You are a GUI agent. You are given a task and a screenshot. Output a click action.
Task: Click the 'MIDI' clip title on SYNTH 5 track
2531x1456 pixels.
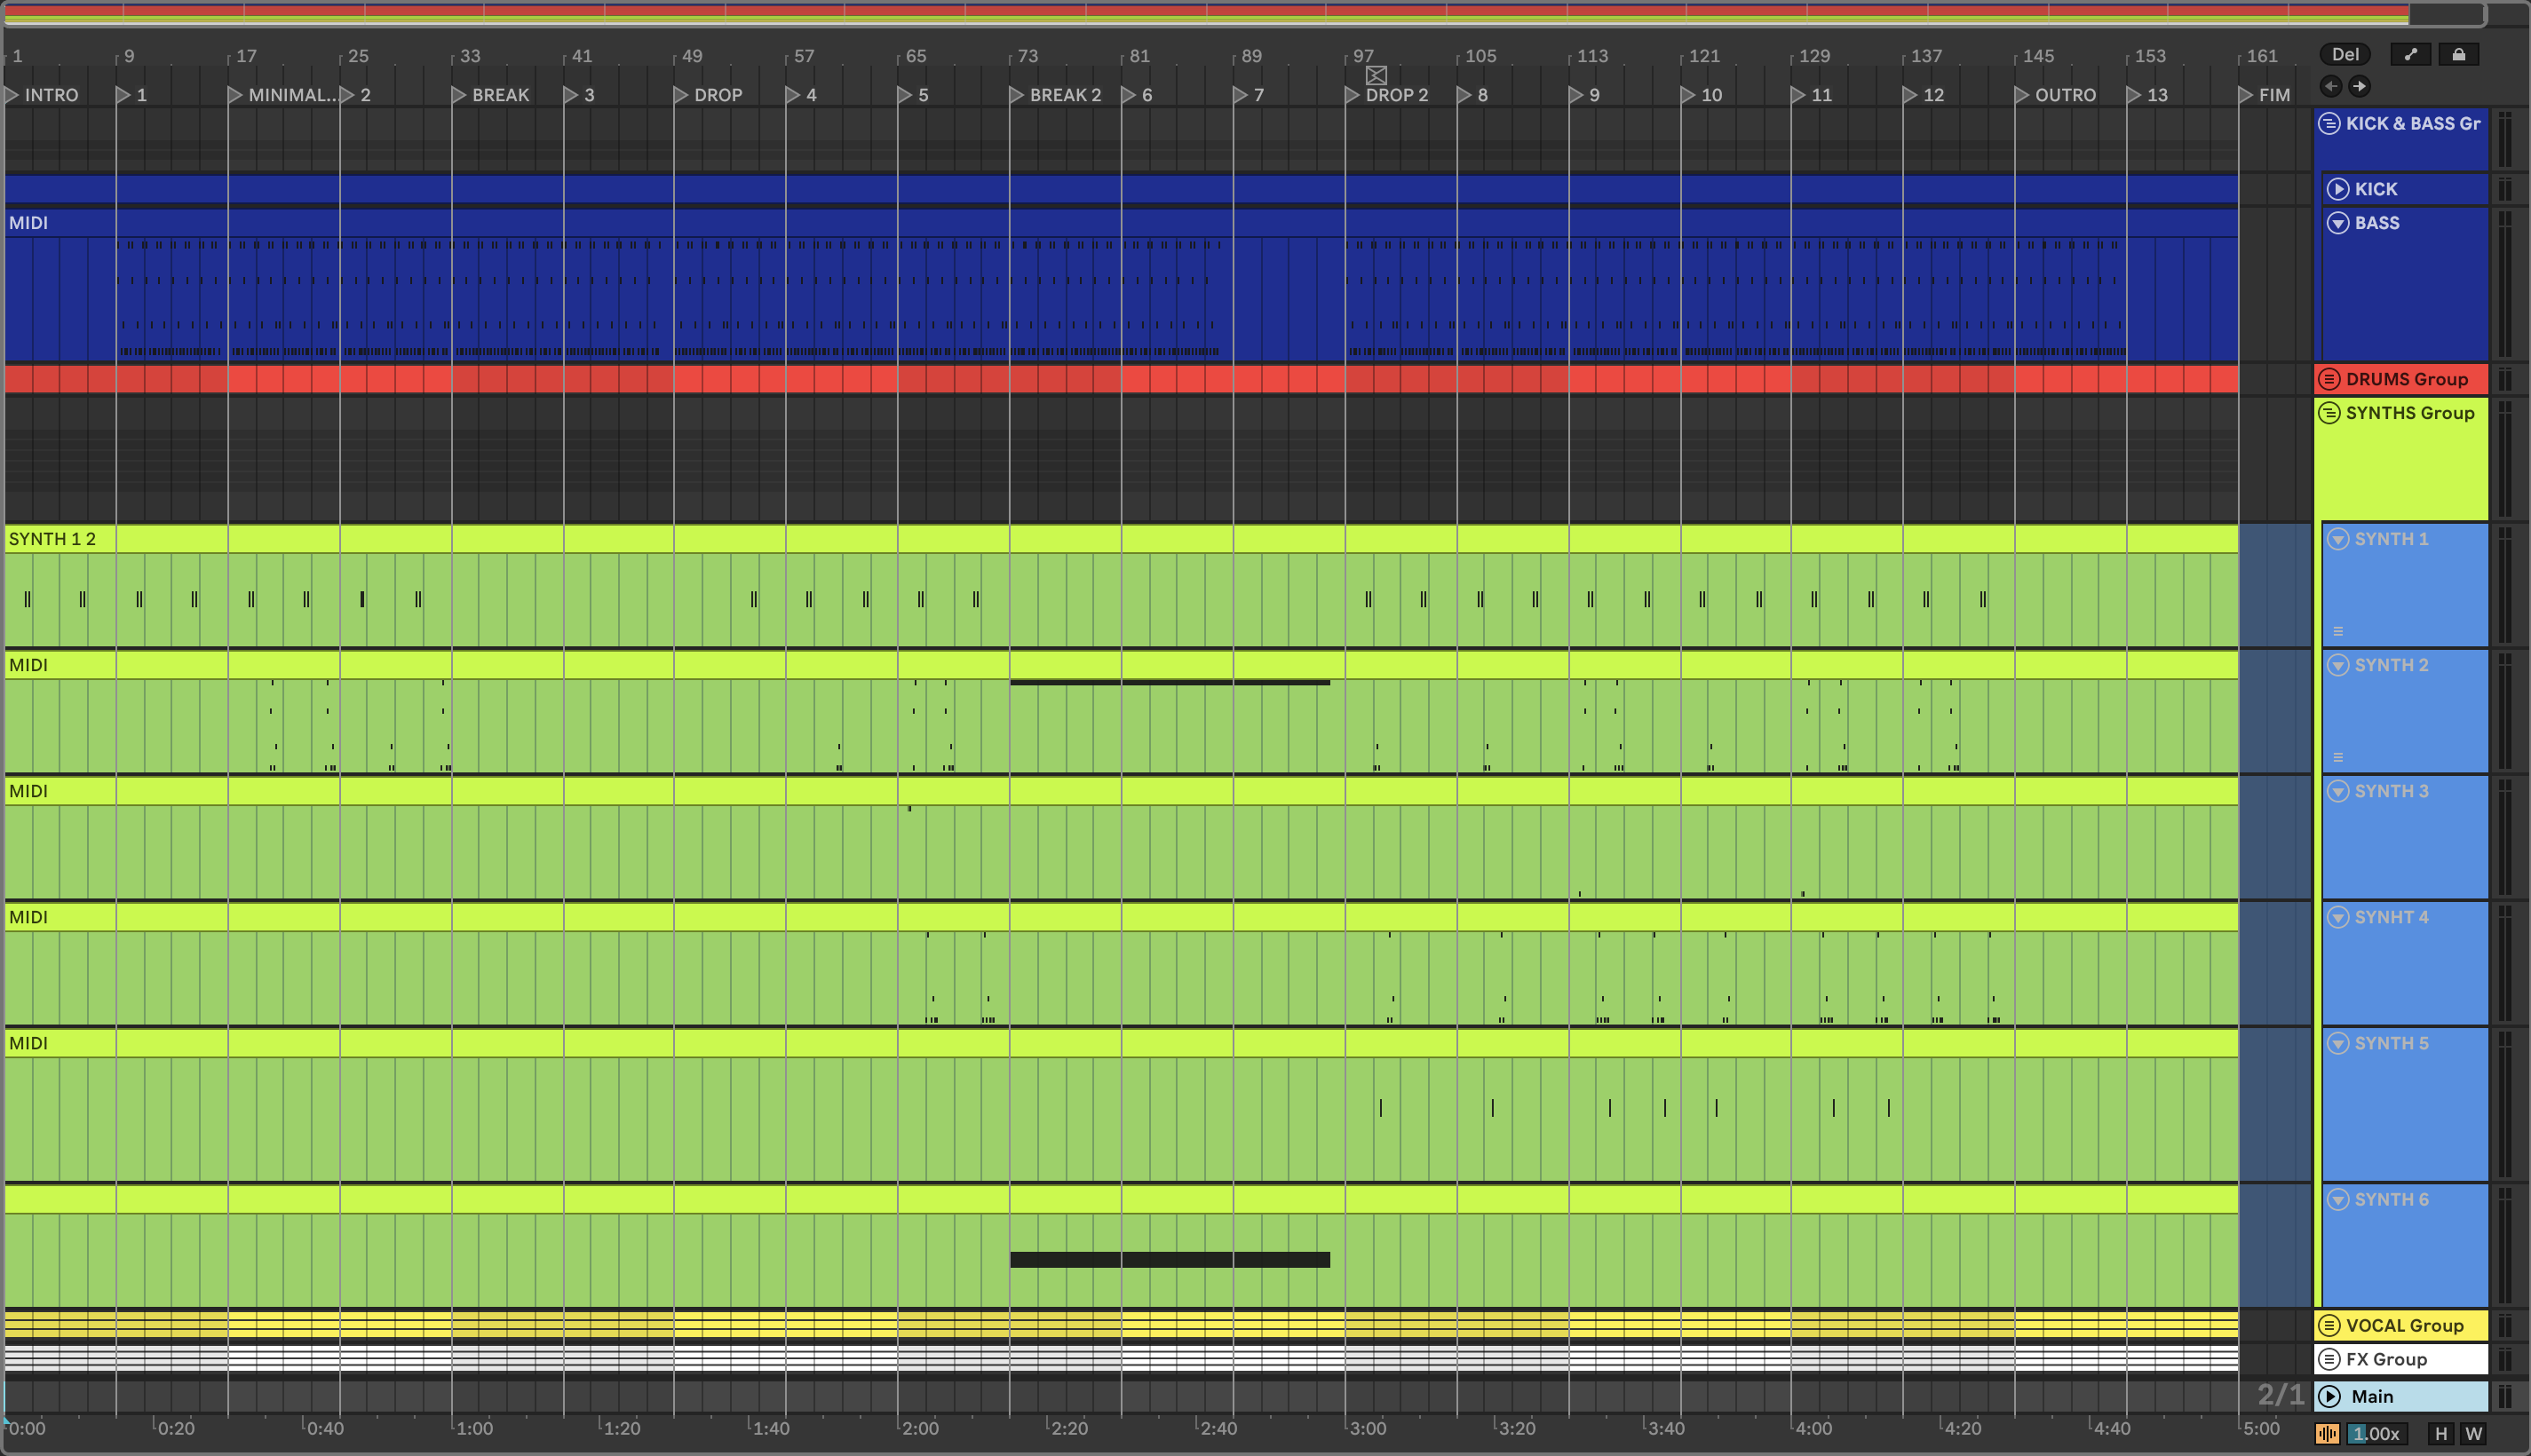pyautogui.click(x=28, y=1043)
